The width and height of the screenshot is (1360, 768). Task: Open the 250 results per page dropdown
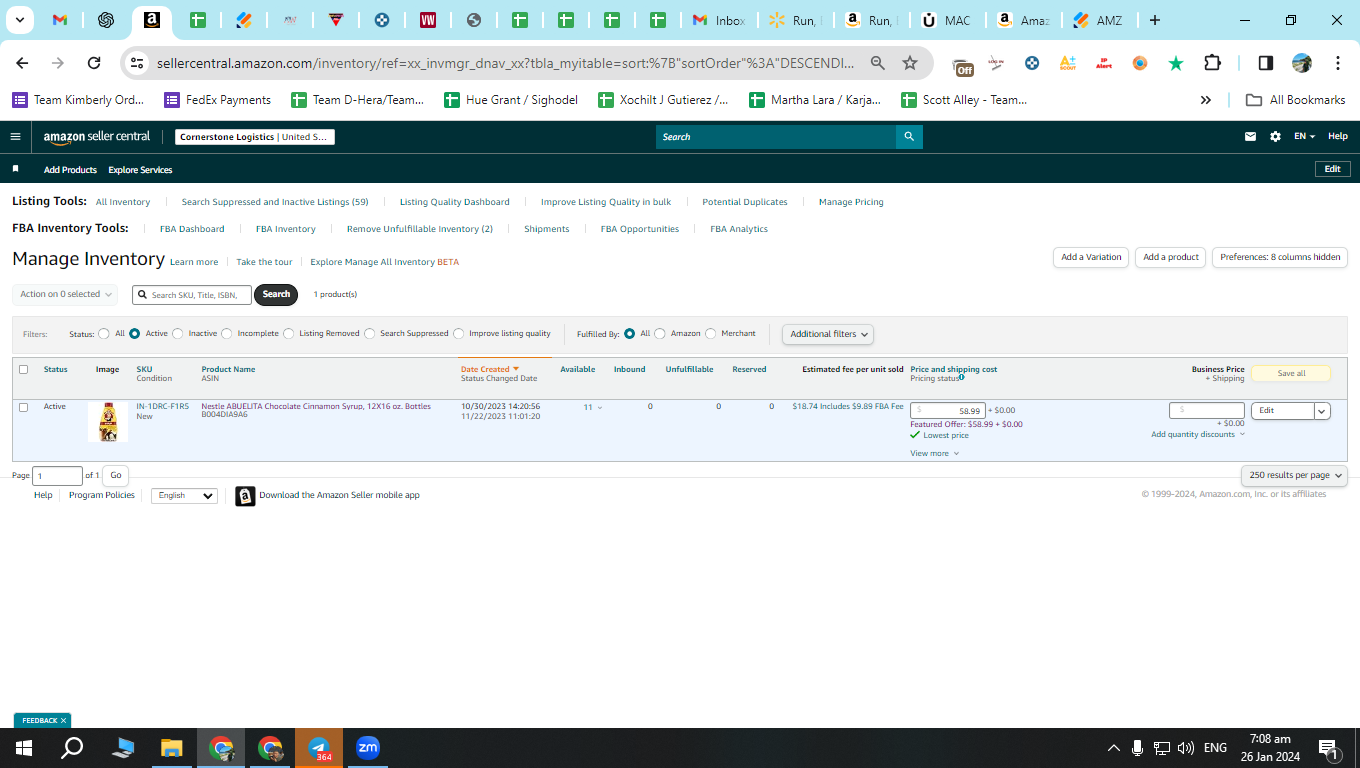pos(1294,475)
